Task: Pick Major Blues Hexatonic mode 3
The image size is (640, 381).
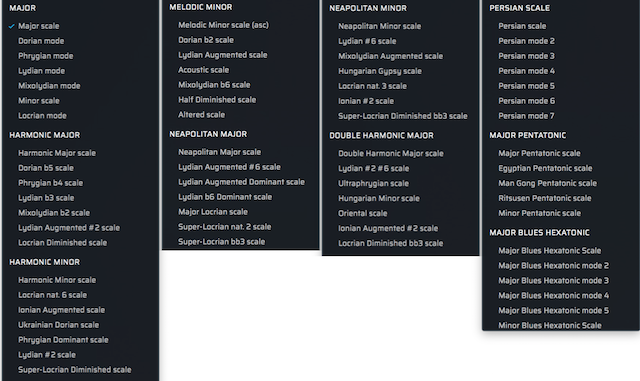Action: (553, 280)
